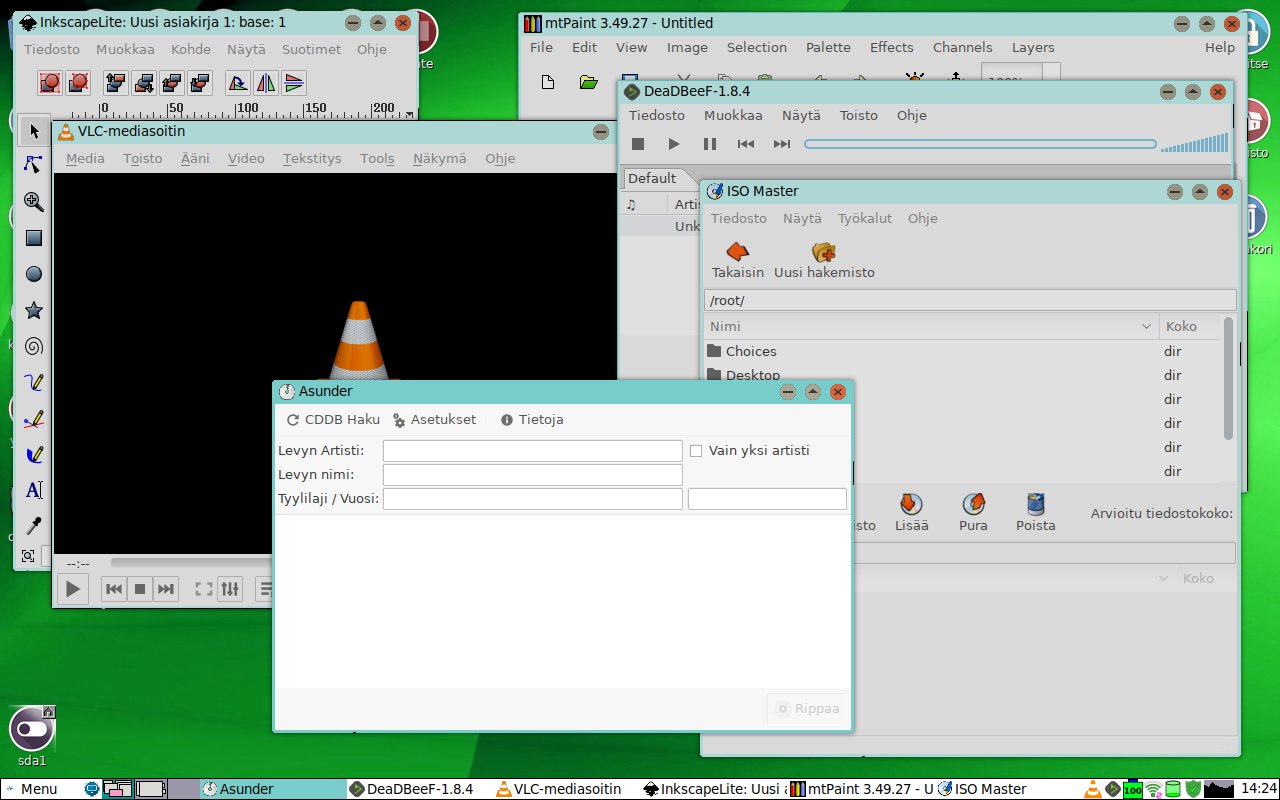Click the VLC previous track button
The height and width of the screenshot is (800, 1280).
click(x=114, y=589)
